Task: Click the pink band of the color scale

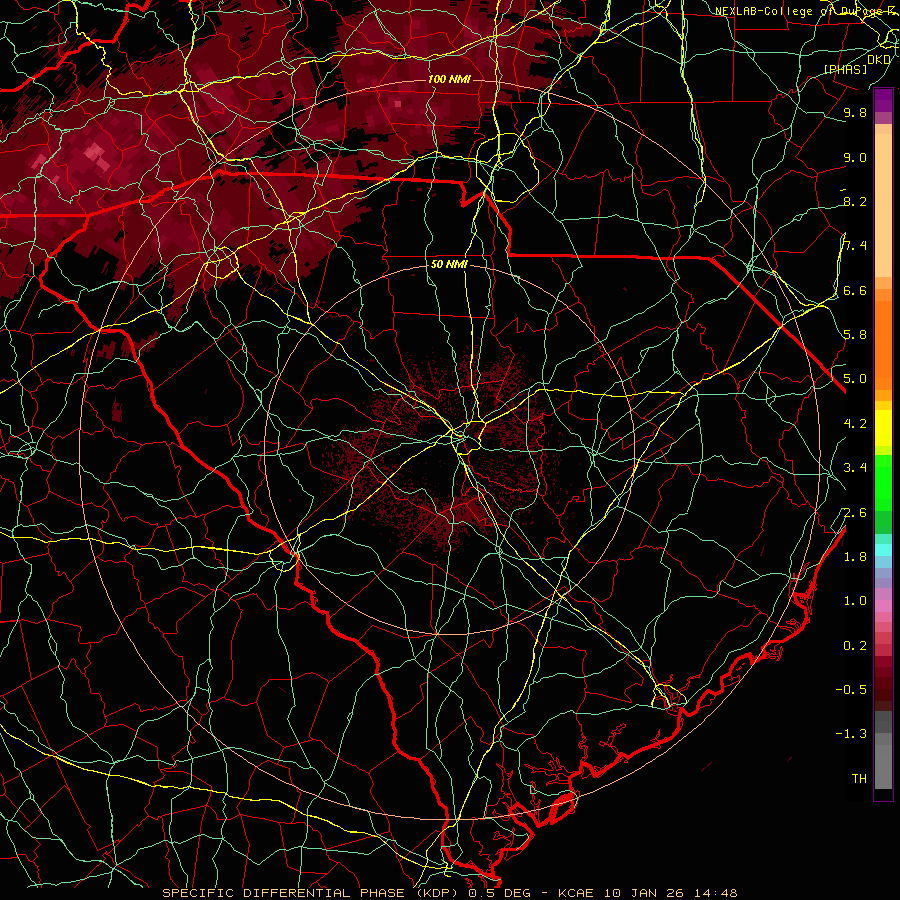Action: 883,606
